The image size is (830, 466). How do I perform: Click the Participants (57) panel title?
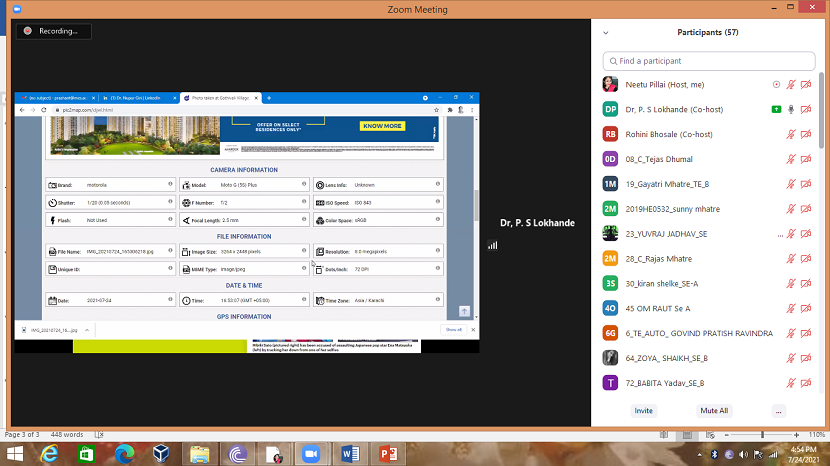pyautogui.click(x=708, y=32)
